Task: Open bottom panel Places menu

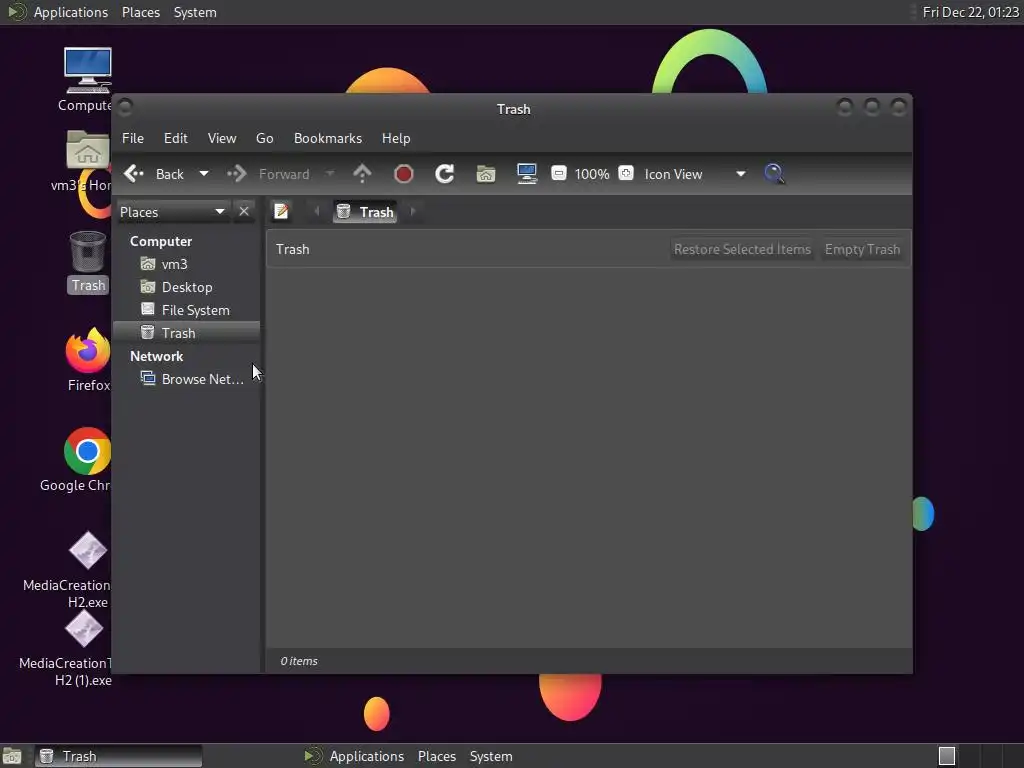Action: coord(436,756)
